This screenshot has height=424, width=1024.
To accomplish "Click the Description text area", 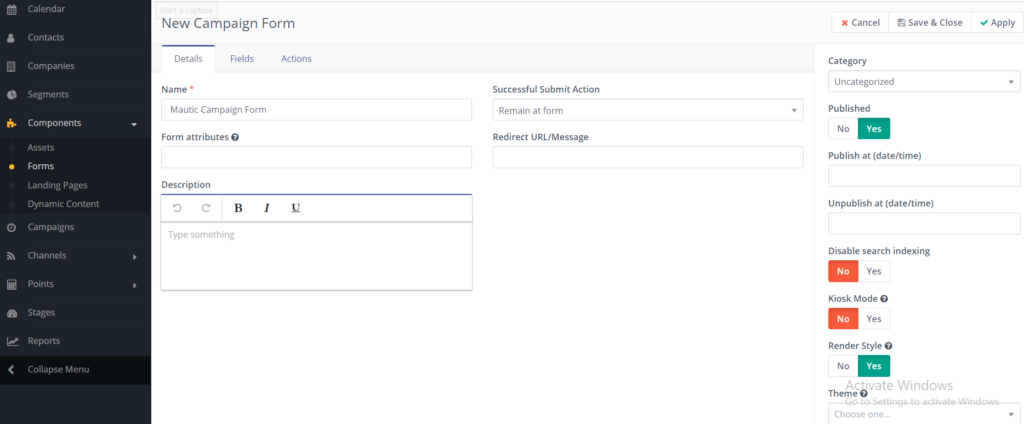I will coord(316,256).
